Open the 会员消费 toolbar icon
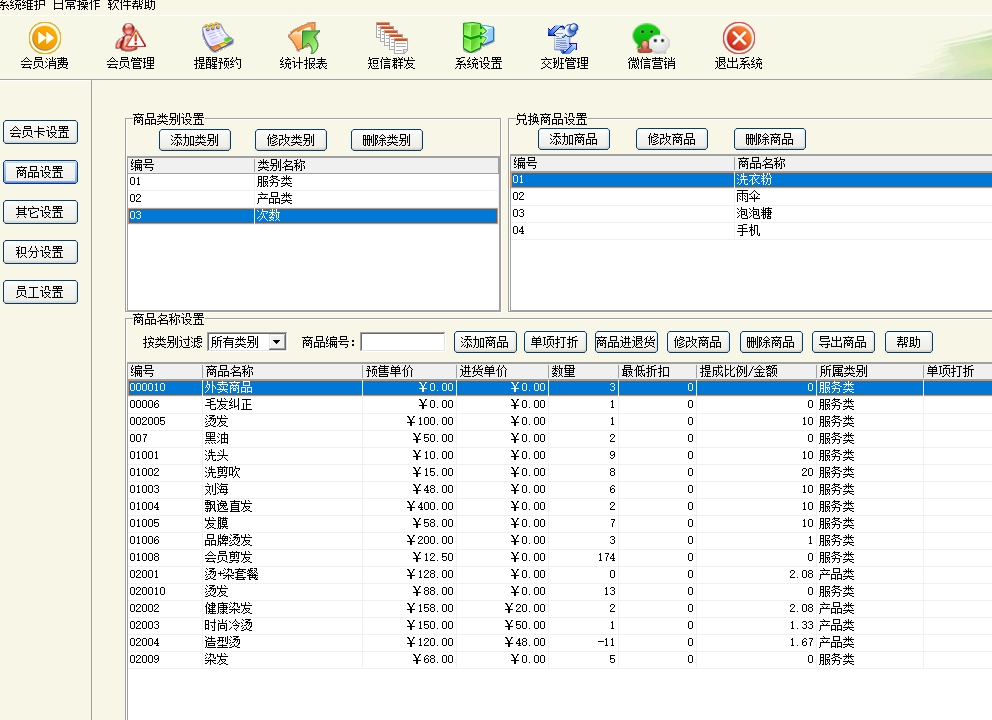 point(45,40)
